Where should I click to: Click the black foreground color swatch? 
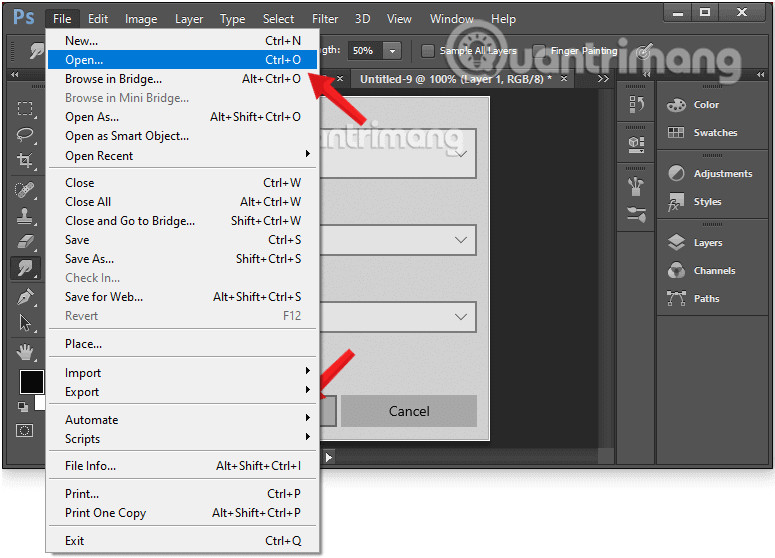[x=31, y=381]
